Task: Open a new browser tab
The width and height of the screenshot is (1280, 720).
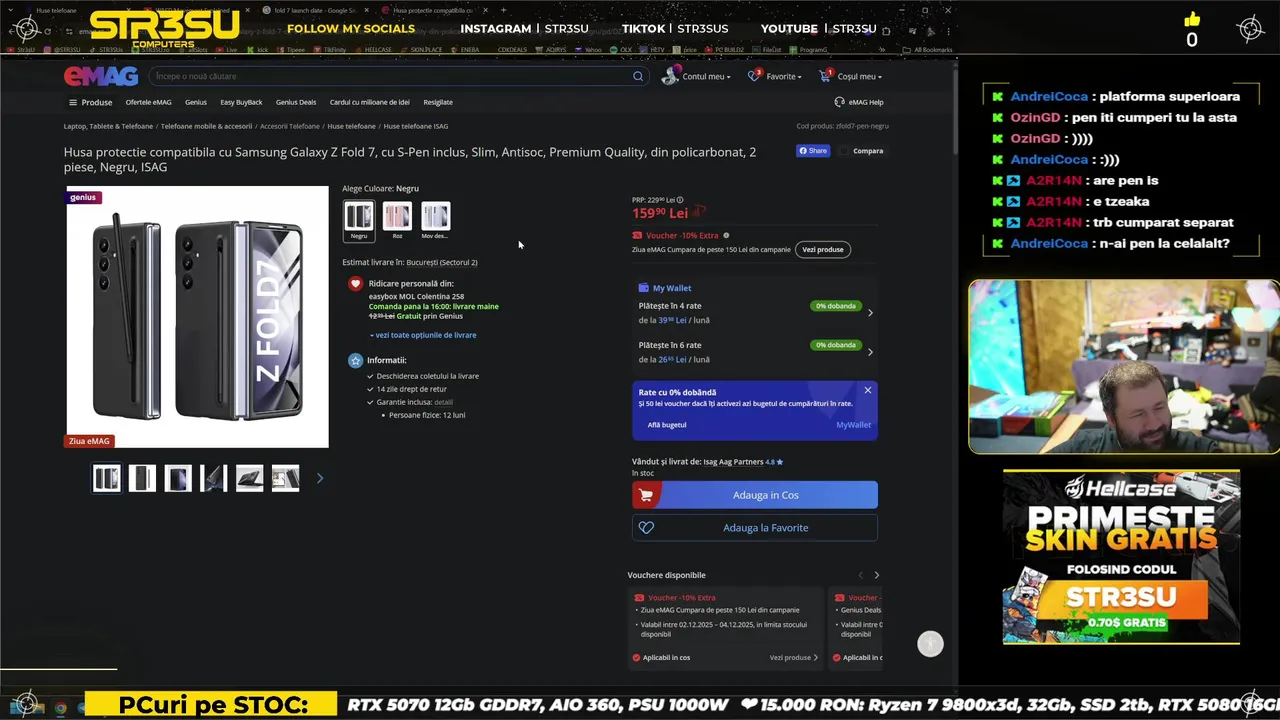Action: click(502, 10)
